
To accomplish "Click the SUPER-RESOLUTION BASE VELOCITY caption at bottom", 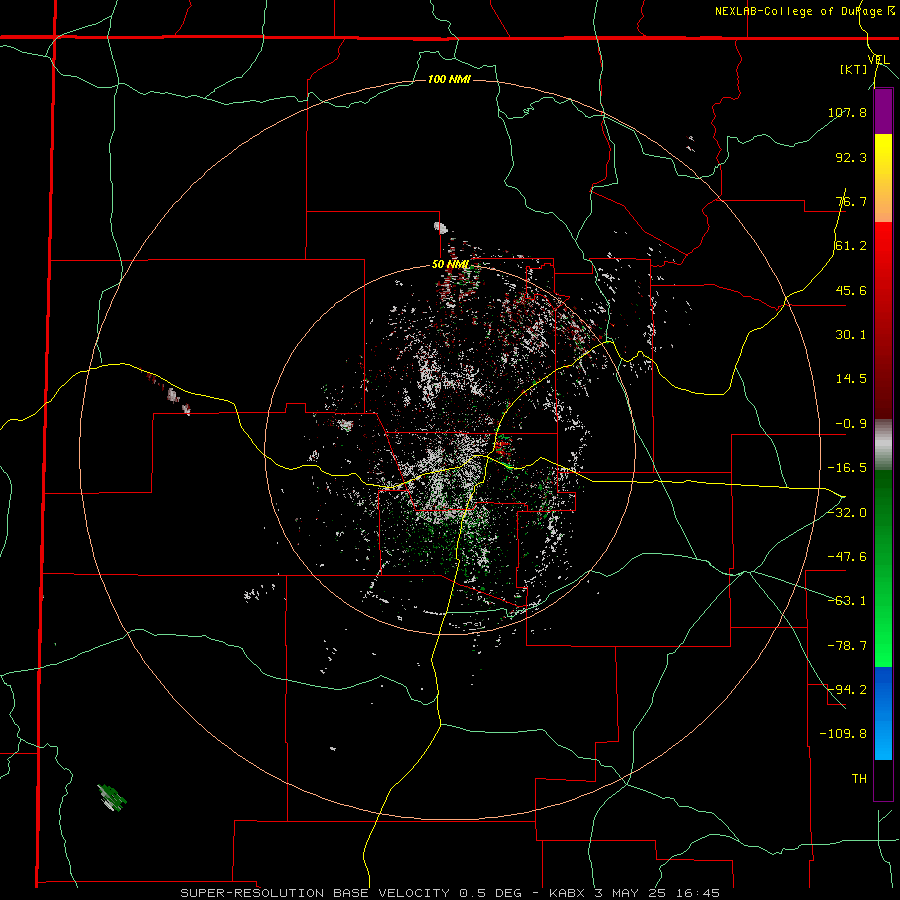I will (450, 893).
